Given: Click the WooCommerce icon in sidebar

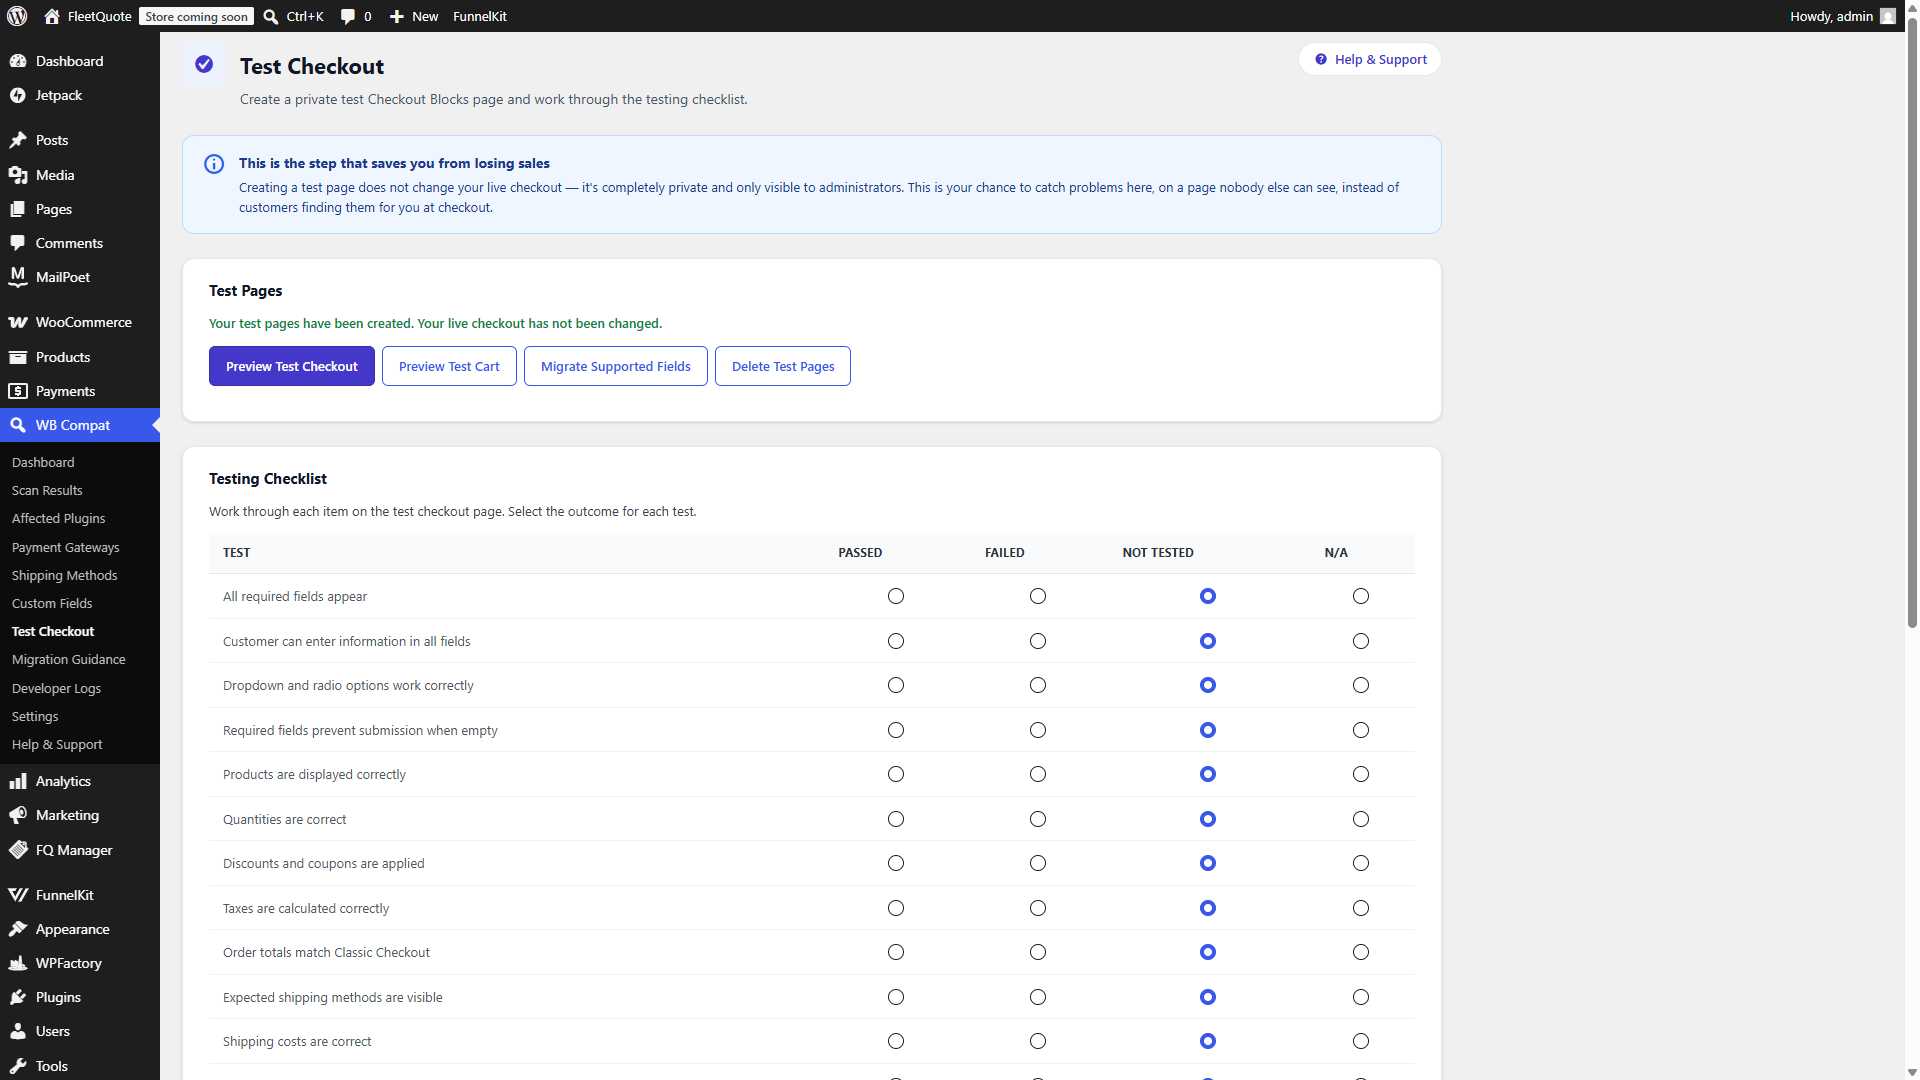Looking at the screenshot, I should click(18, 322).
